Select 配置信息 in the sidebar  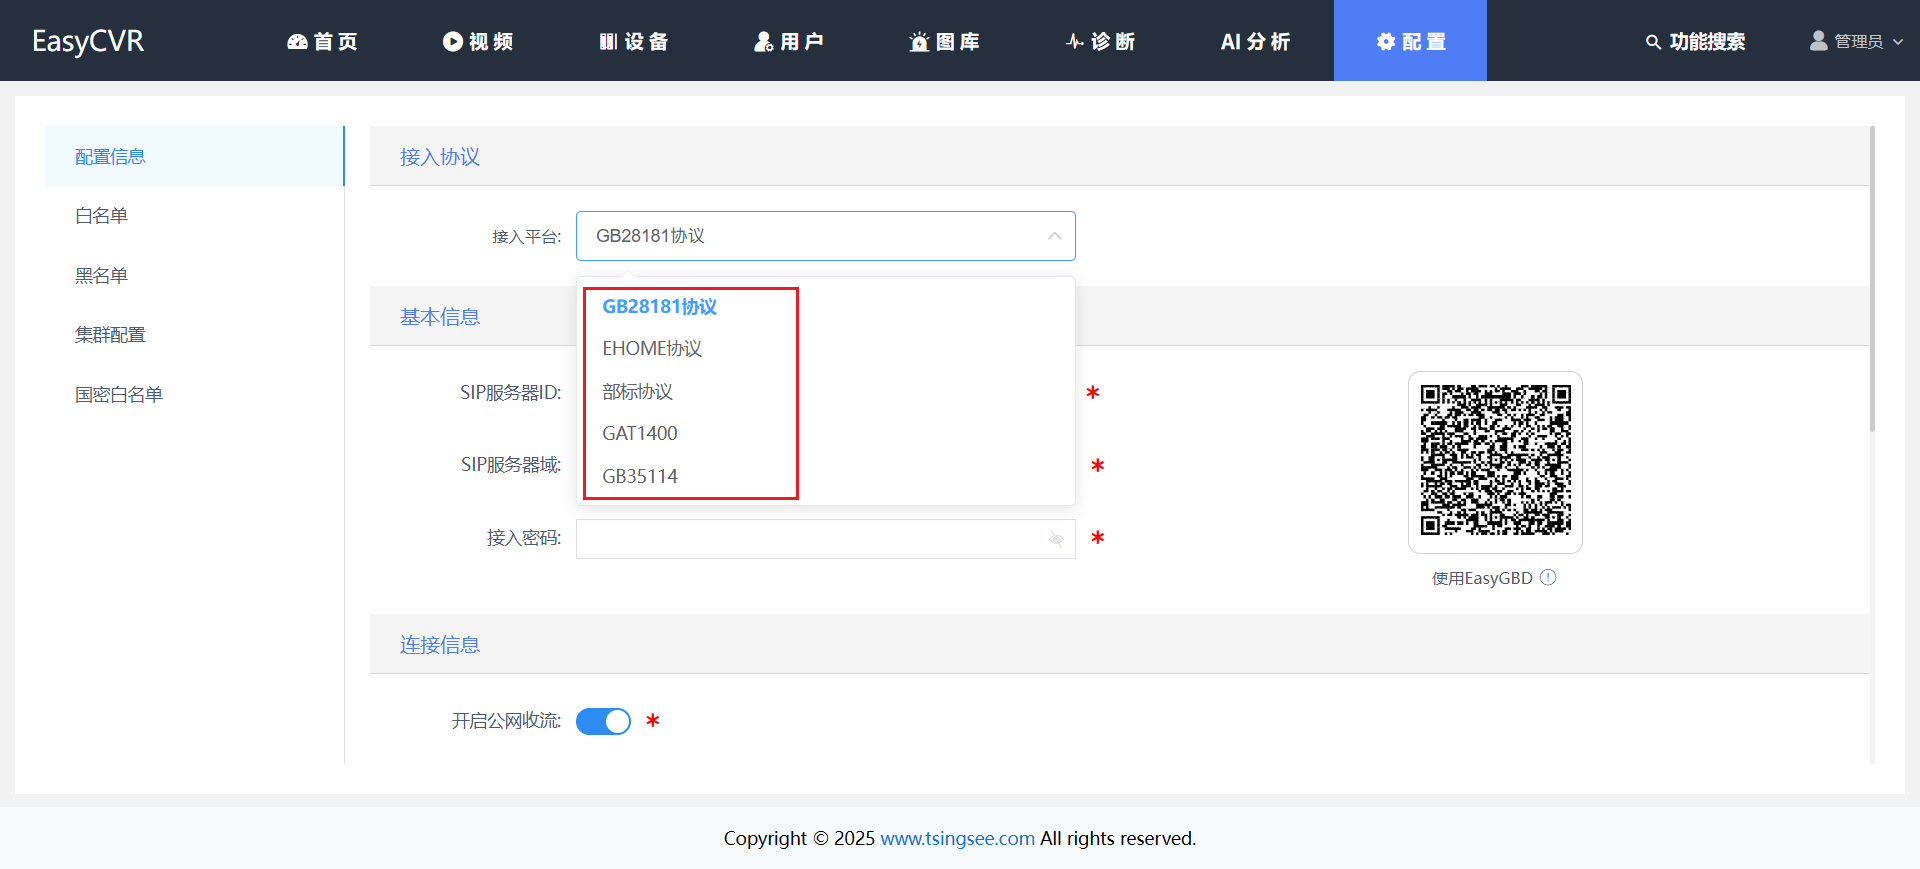pyautogui.click(x=195, y=156)
